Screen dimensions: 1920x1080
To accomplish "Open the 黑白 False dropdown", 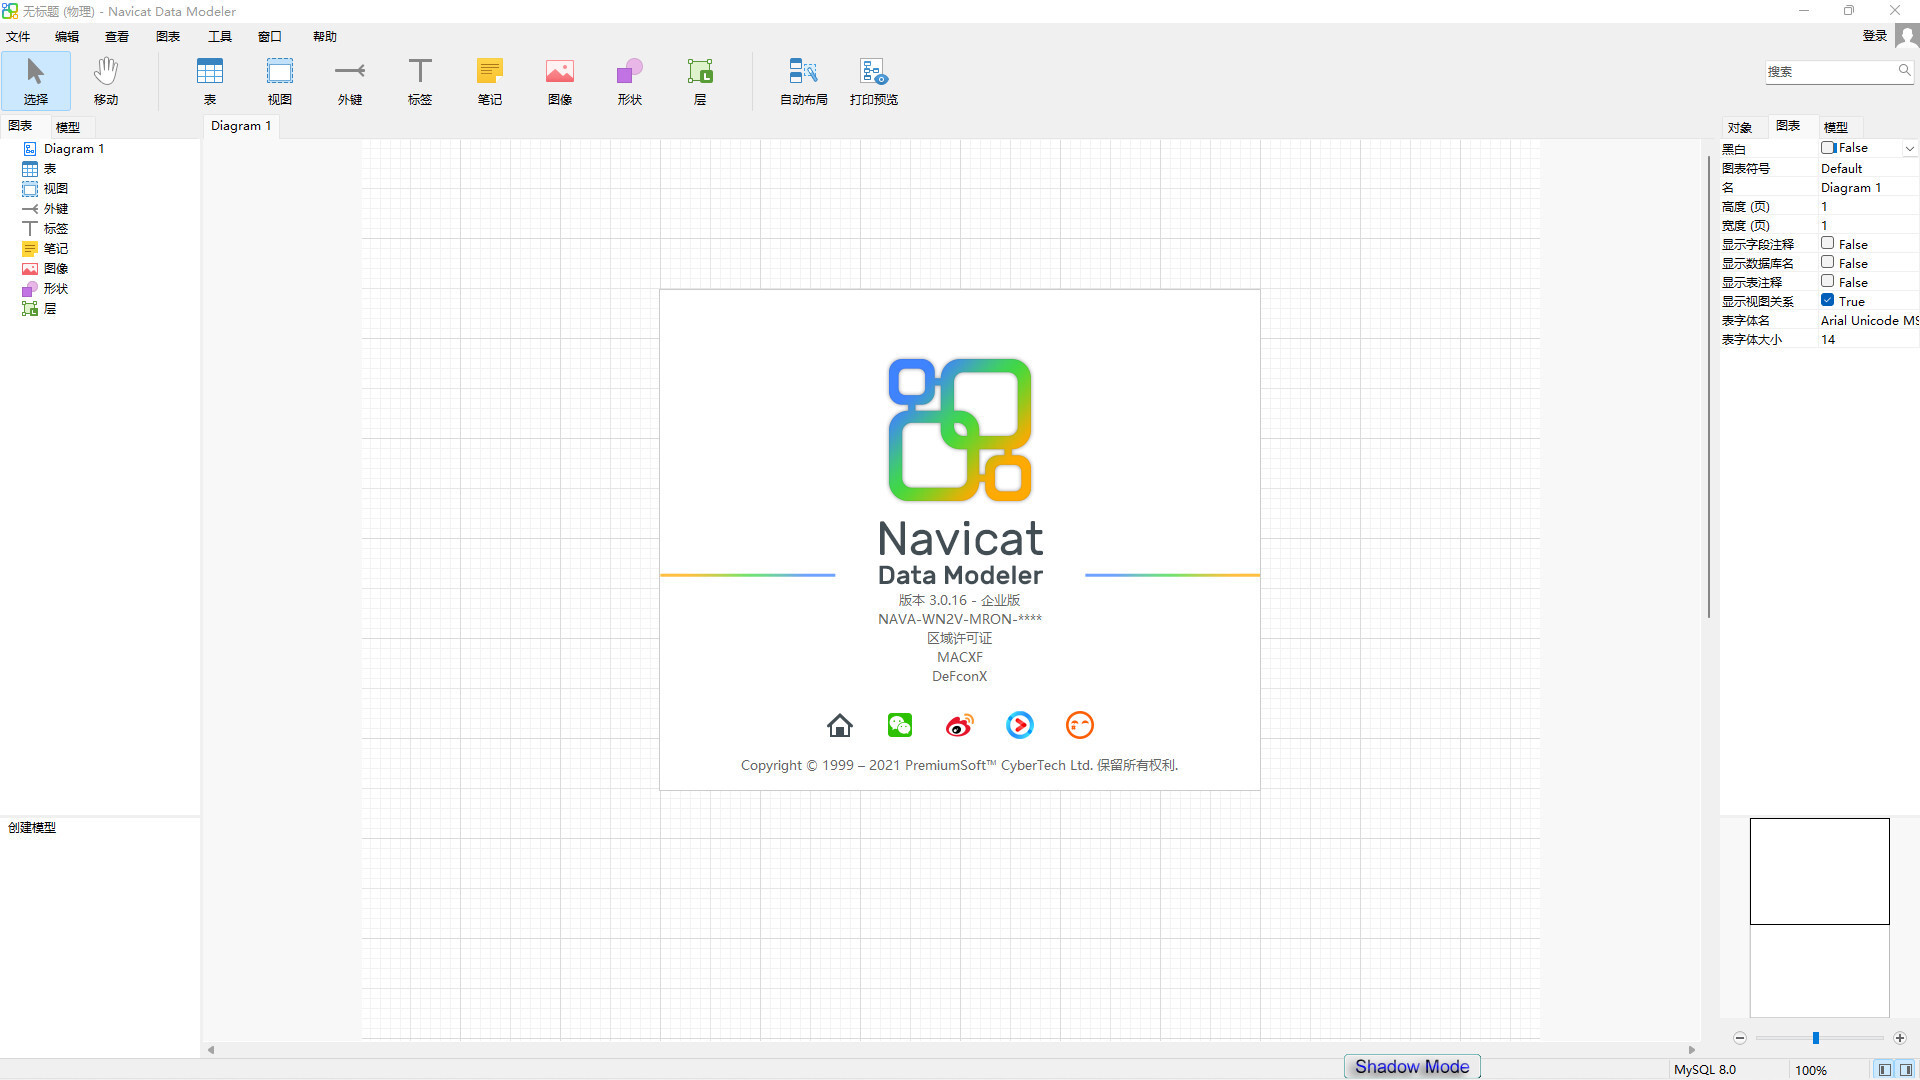I will pos(1908,147).
